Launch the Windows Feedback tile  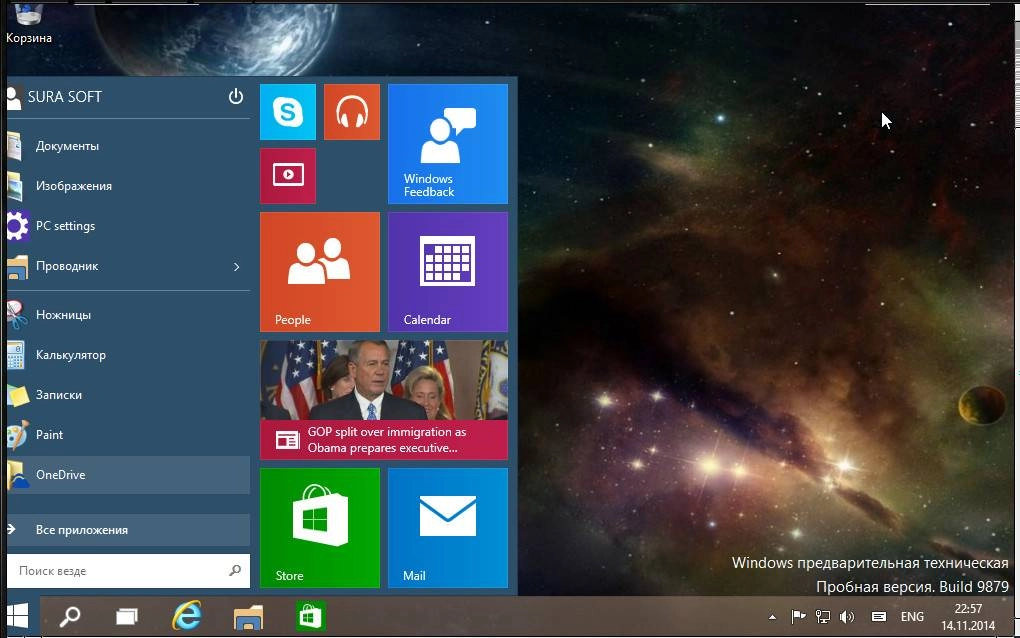point(448,144)
